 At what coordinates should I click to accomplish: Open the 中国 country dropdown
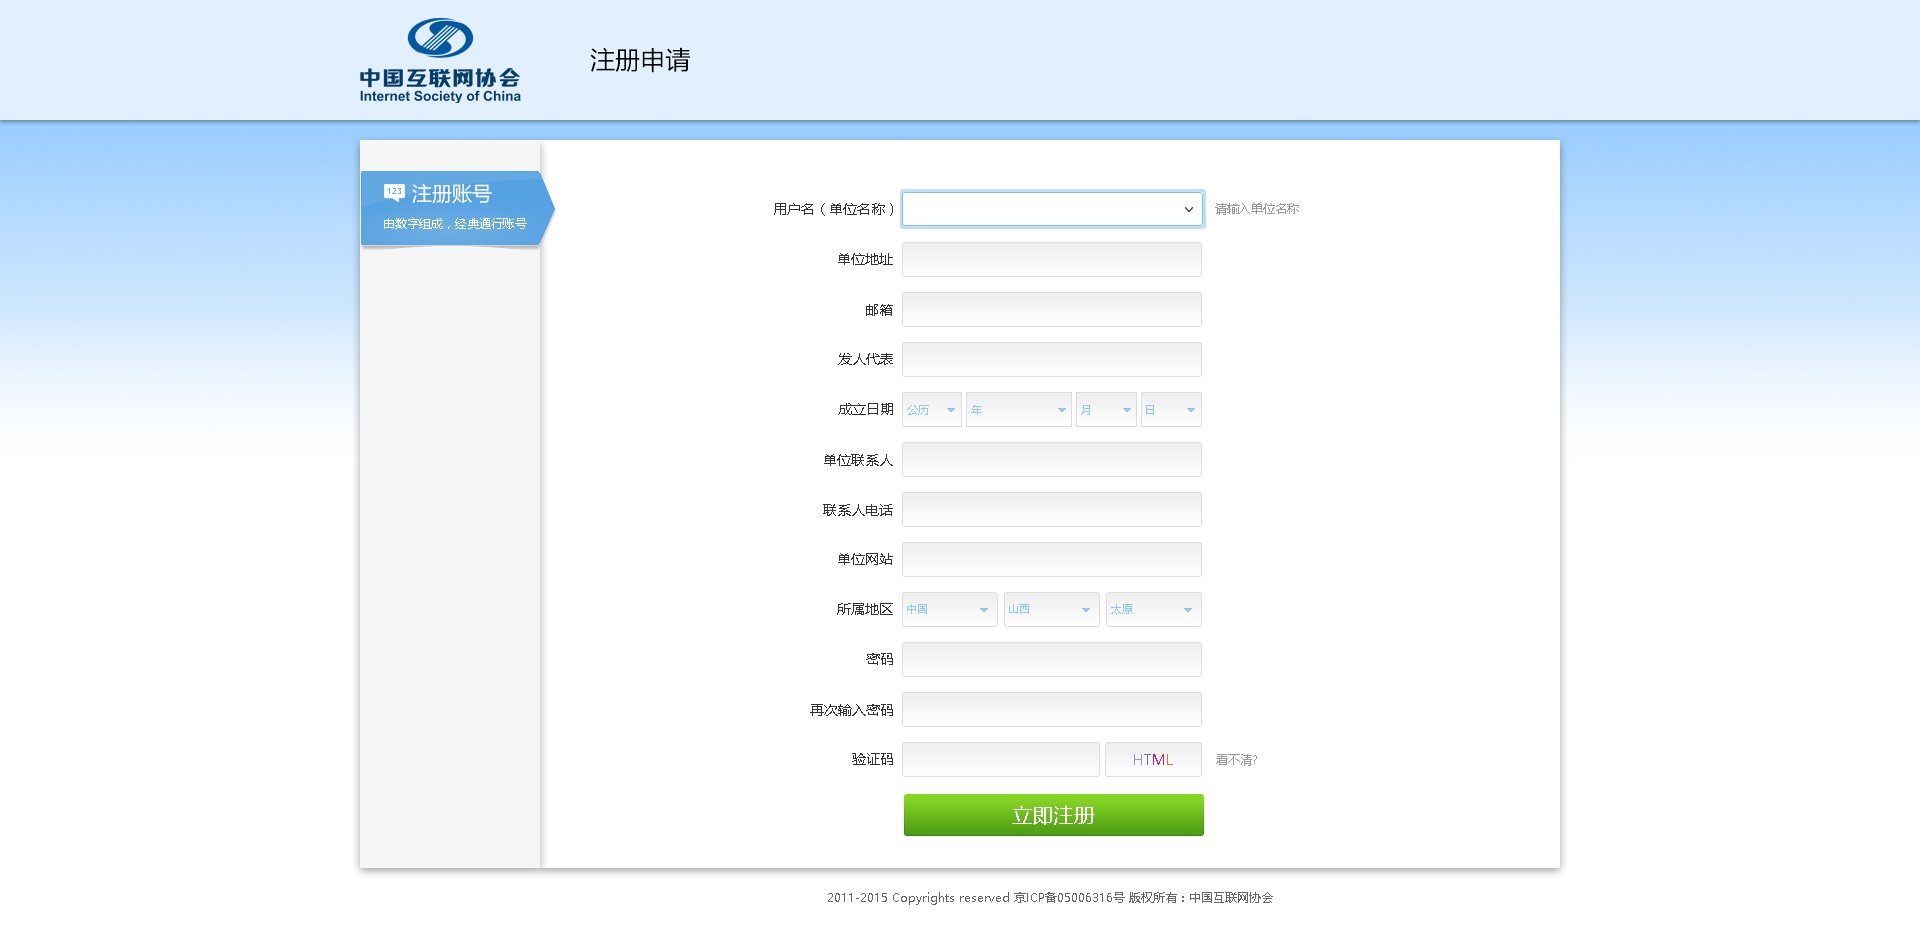coord(950,609)
